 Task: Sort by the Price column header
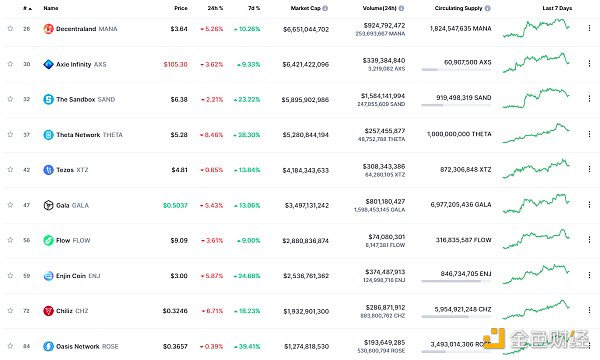tap(181, 8)
